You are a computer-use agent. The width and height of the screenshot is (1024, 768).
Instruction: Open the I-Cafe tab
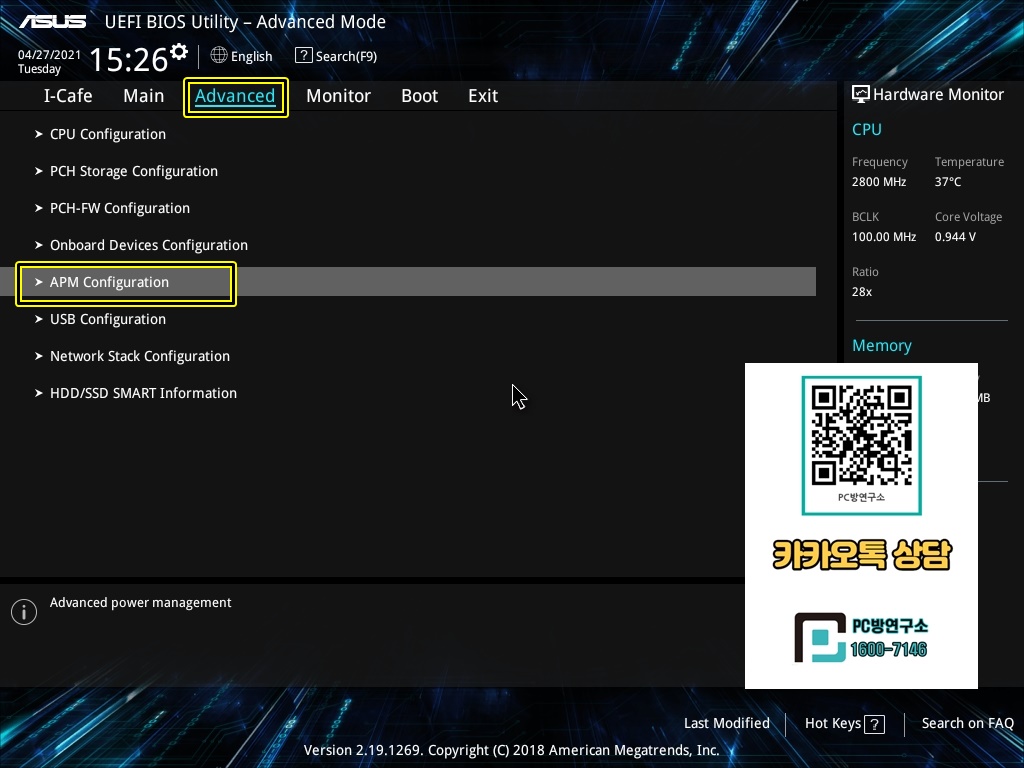[68, 96]
